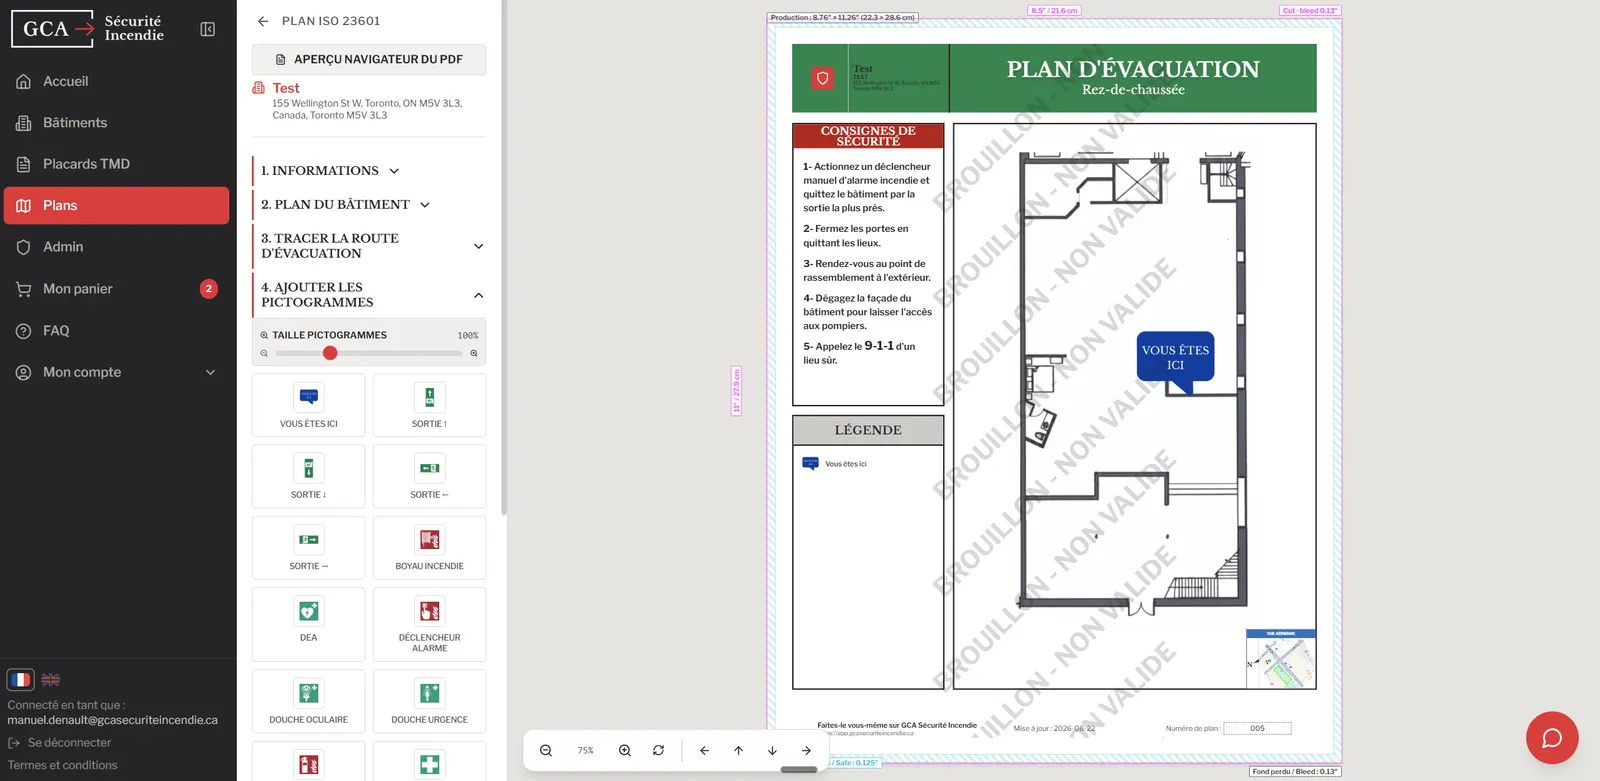Click Se déconnecter to log out
The width and height of the screenshot is (1600, 781).
[60, 743]
